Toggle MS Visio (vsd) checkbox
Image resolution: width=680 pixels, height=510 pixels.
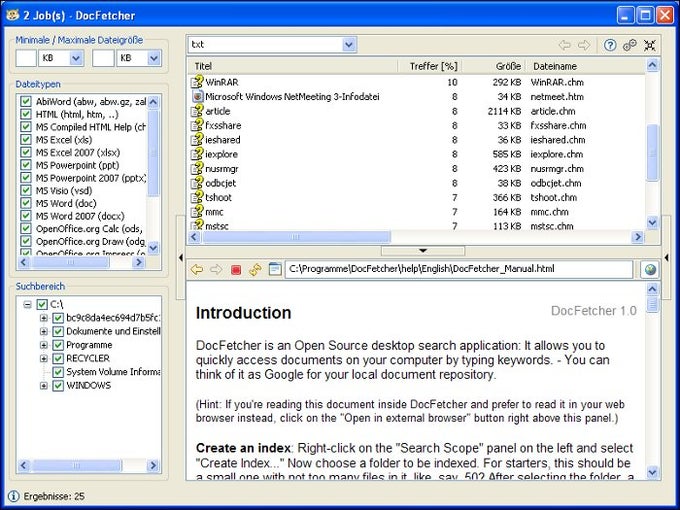tap(26, 190)
